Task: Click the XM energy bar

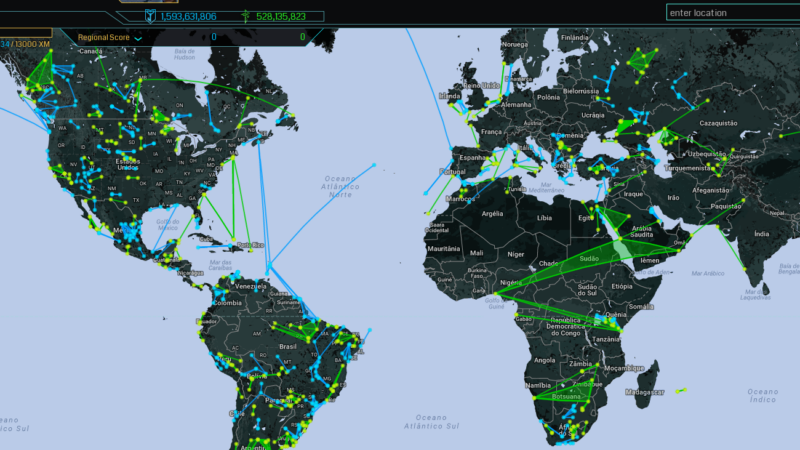Action: (x=26, y=33)
